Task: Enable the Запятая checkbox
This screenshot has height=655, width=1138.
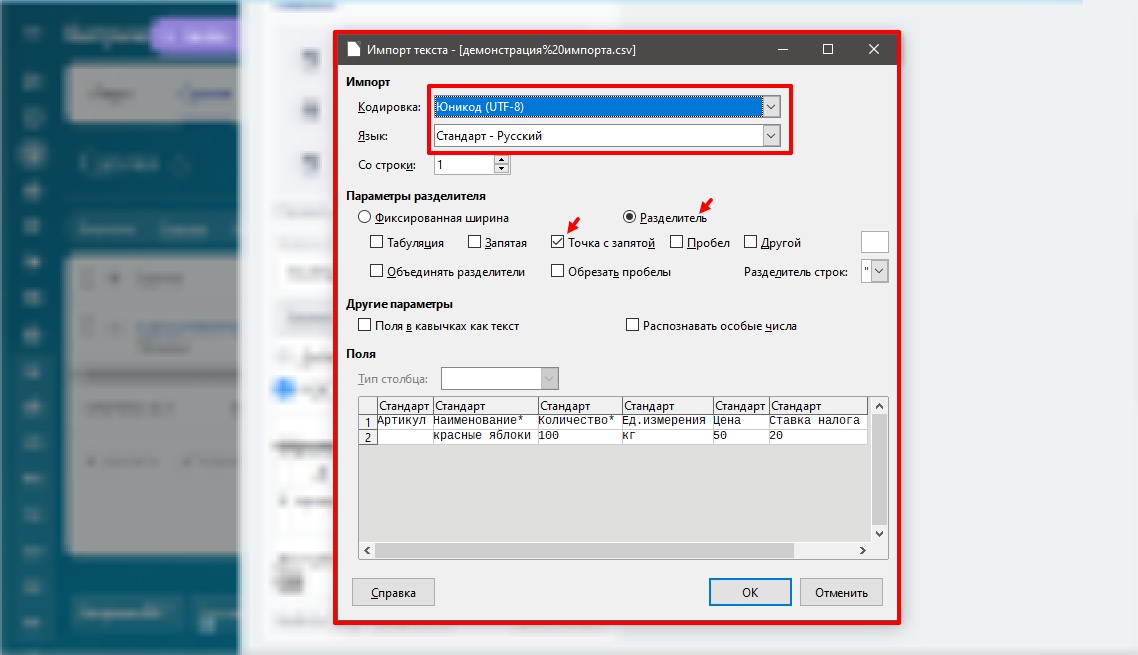Action: click(475, 242)
